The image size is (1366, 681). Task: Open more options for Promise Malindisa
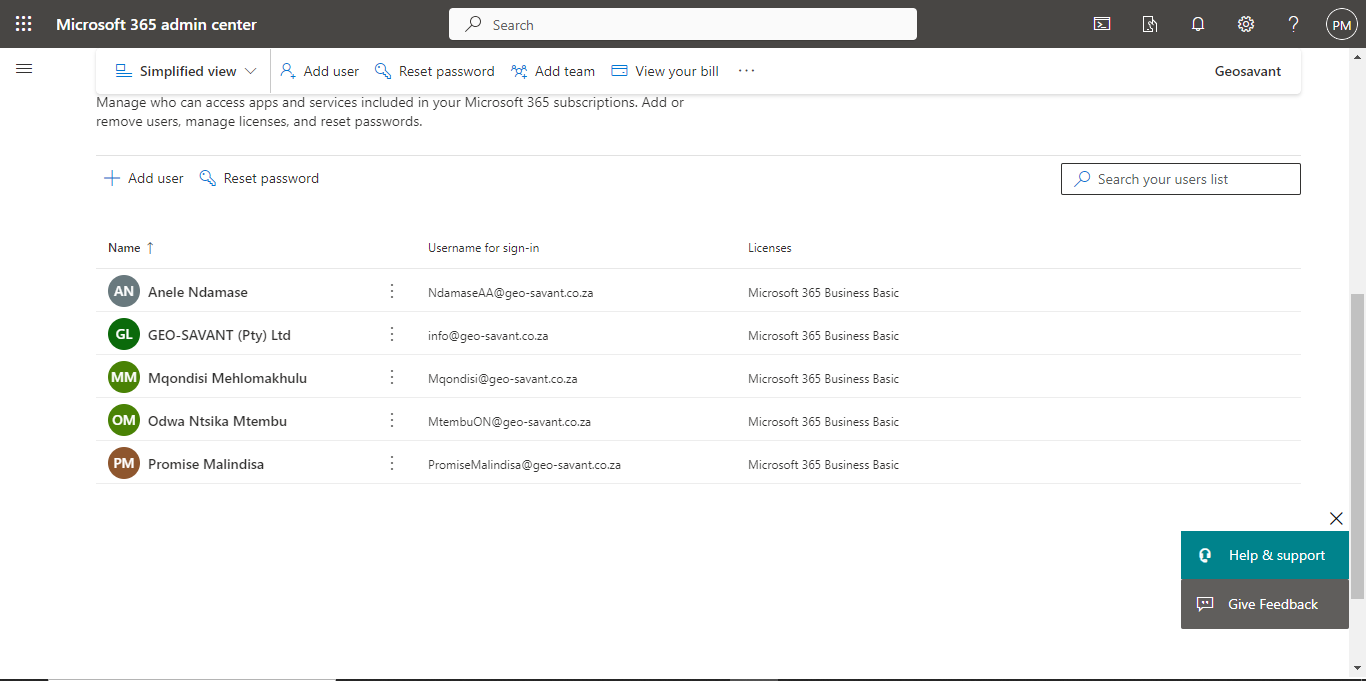[x=392, y=463]
